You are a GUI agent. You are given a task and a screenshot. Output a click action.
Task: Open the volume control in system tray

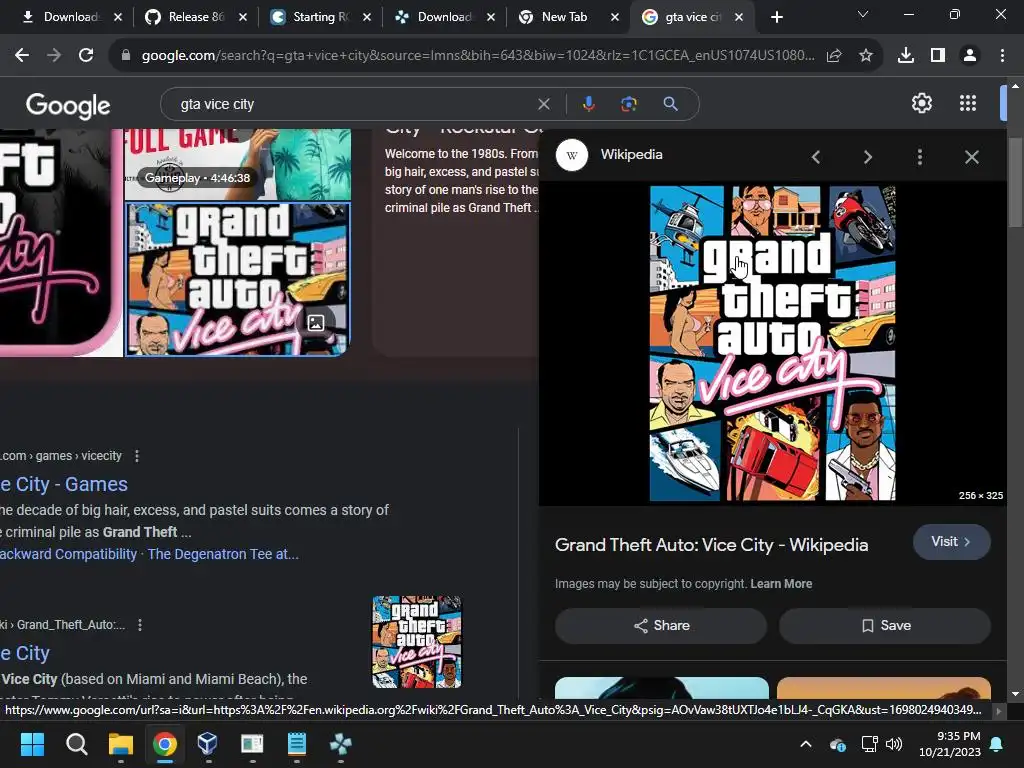point(893,744)
